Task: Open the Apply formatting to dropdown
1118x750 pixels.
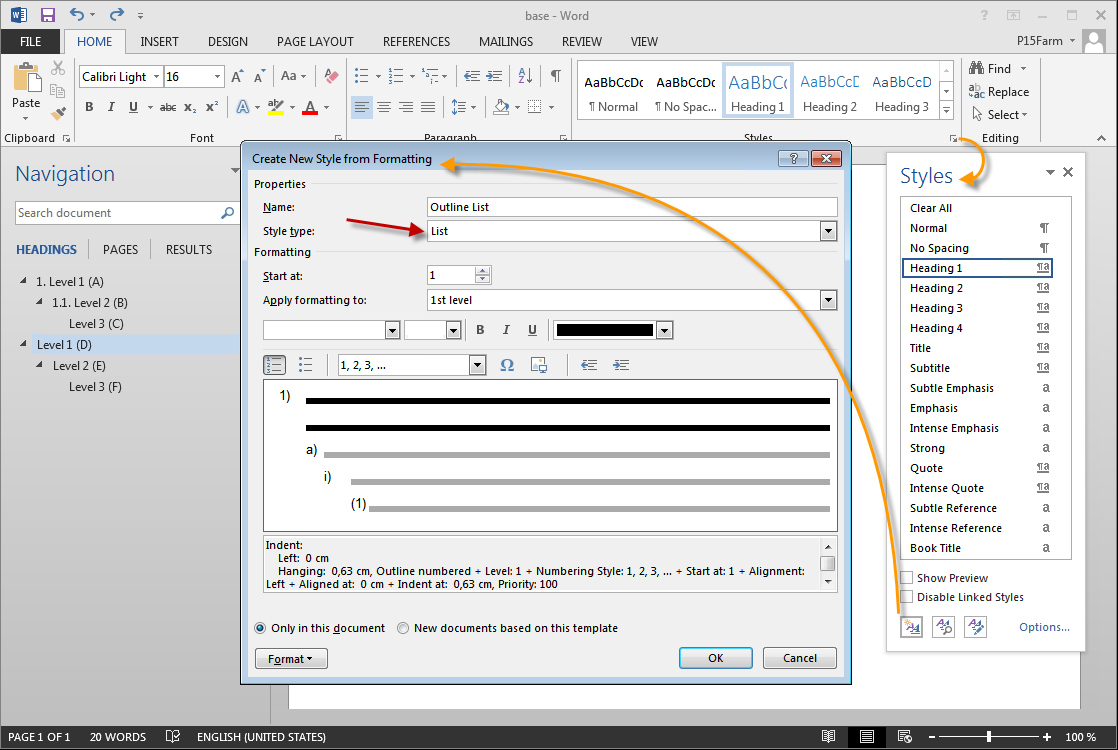Action: pyautogui.click(x=828, y=299)
